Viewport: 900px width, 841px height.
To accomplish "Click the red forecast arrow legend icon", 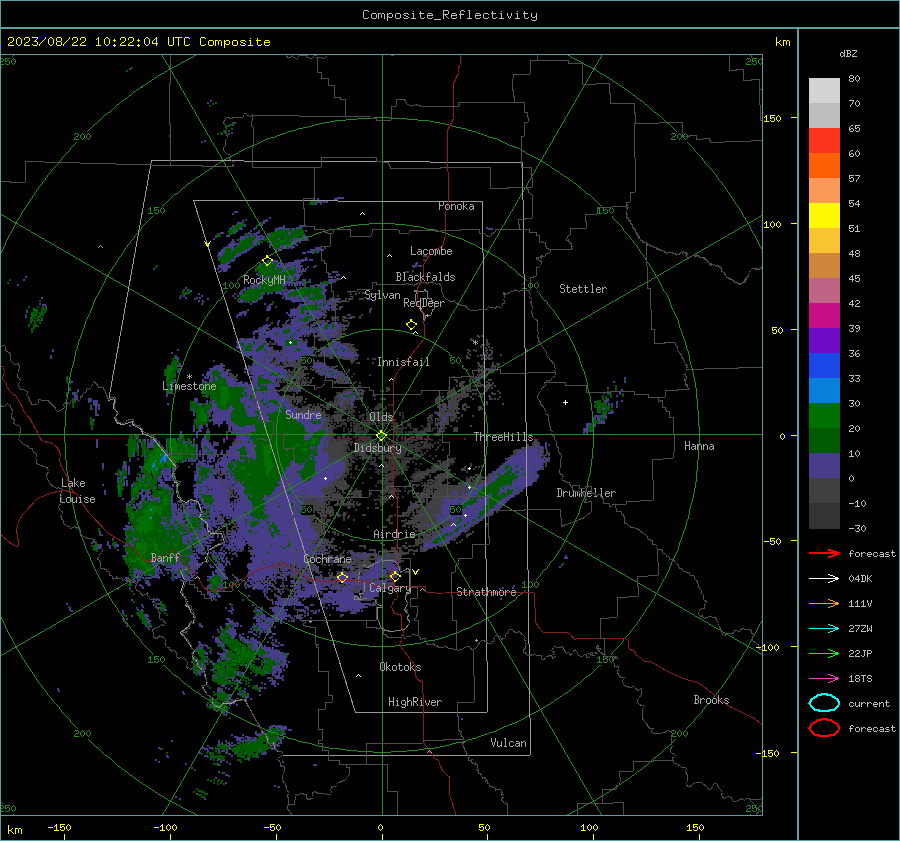I will pyautogui.click(x=824, y=553).
